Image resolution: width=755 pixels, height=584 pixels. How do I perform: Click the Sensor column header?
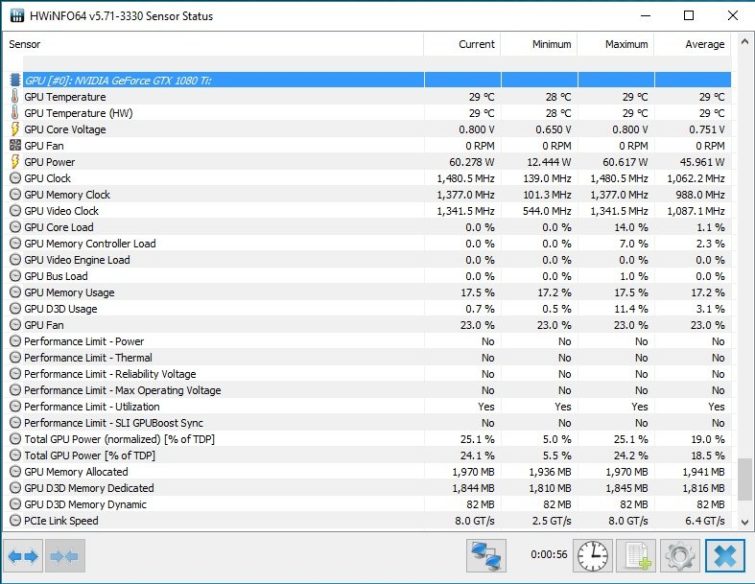coord(213,44)
